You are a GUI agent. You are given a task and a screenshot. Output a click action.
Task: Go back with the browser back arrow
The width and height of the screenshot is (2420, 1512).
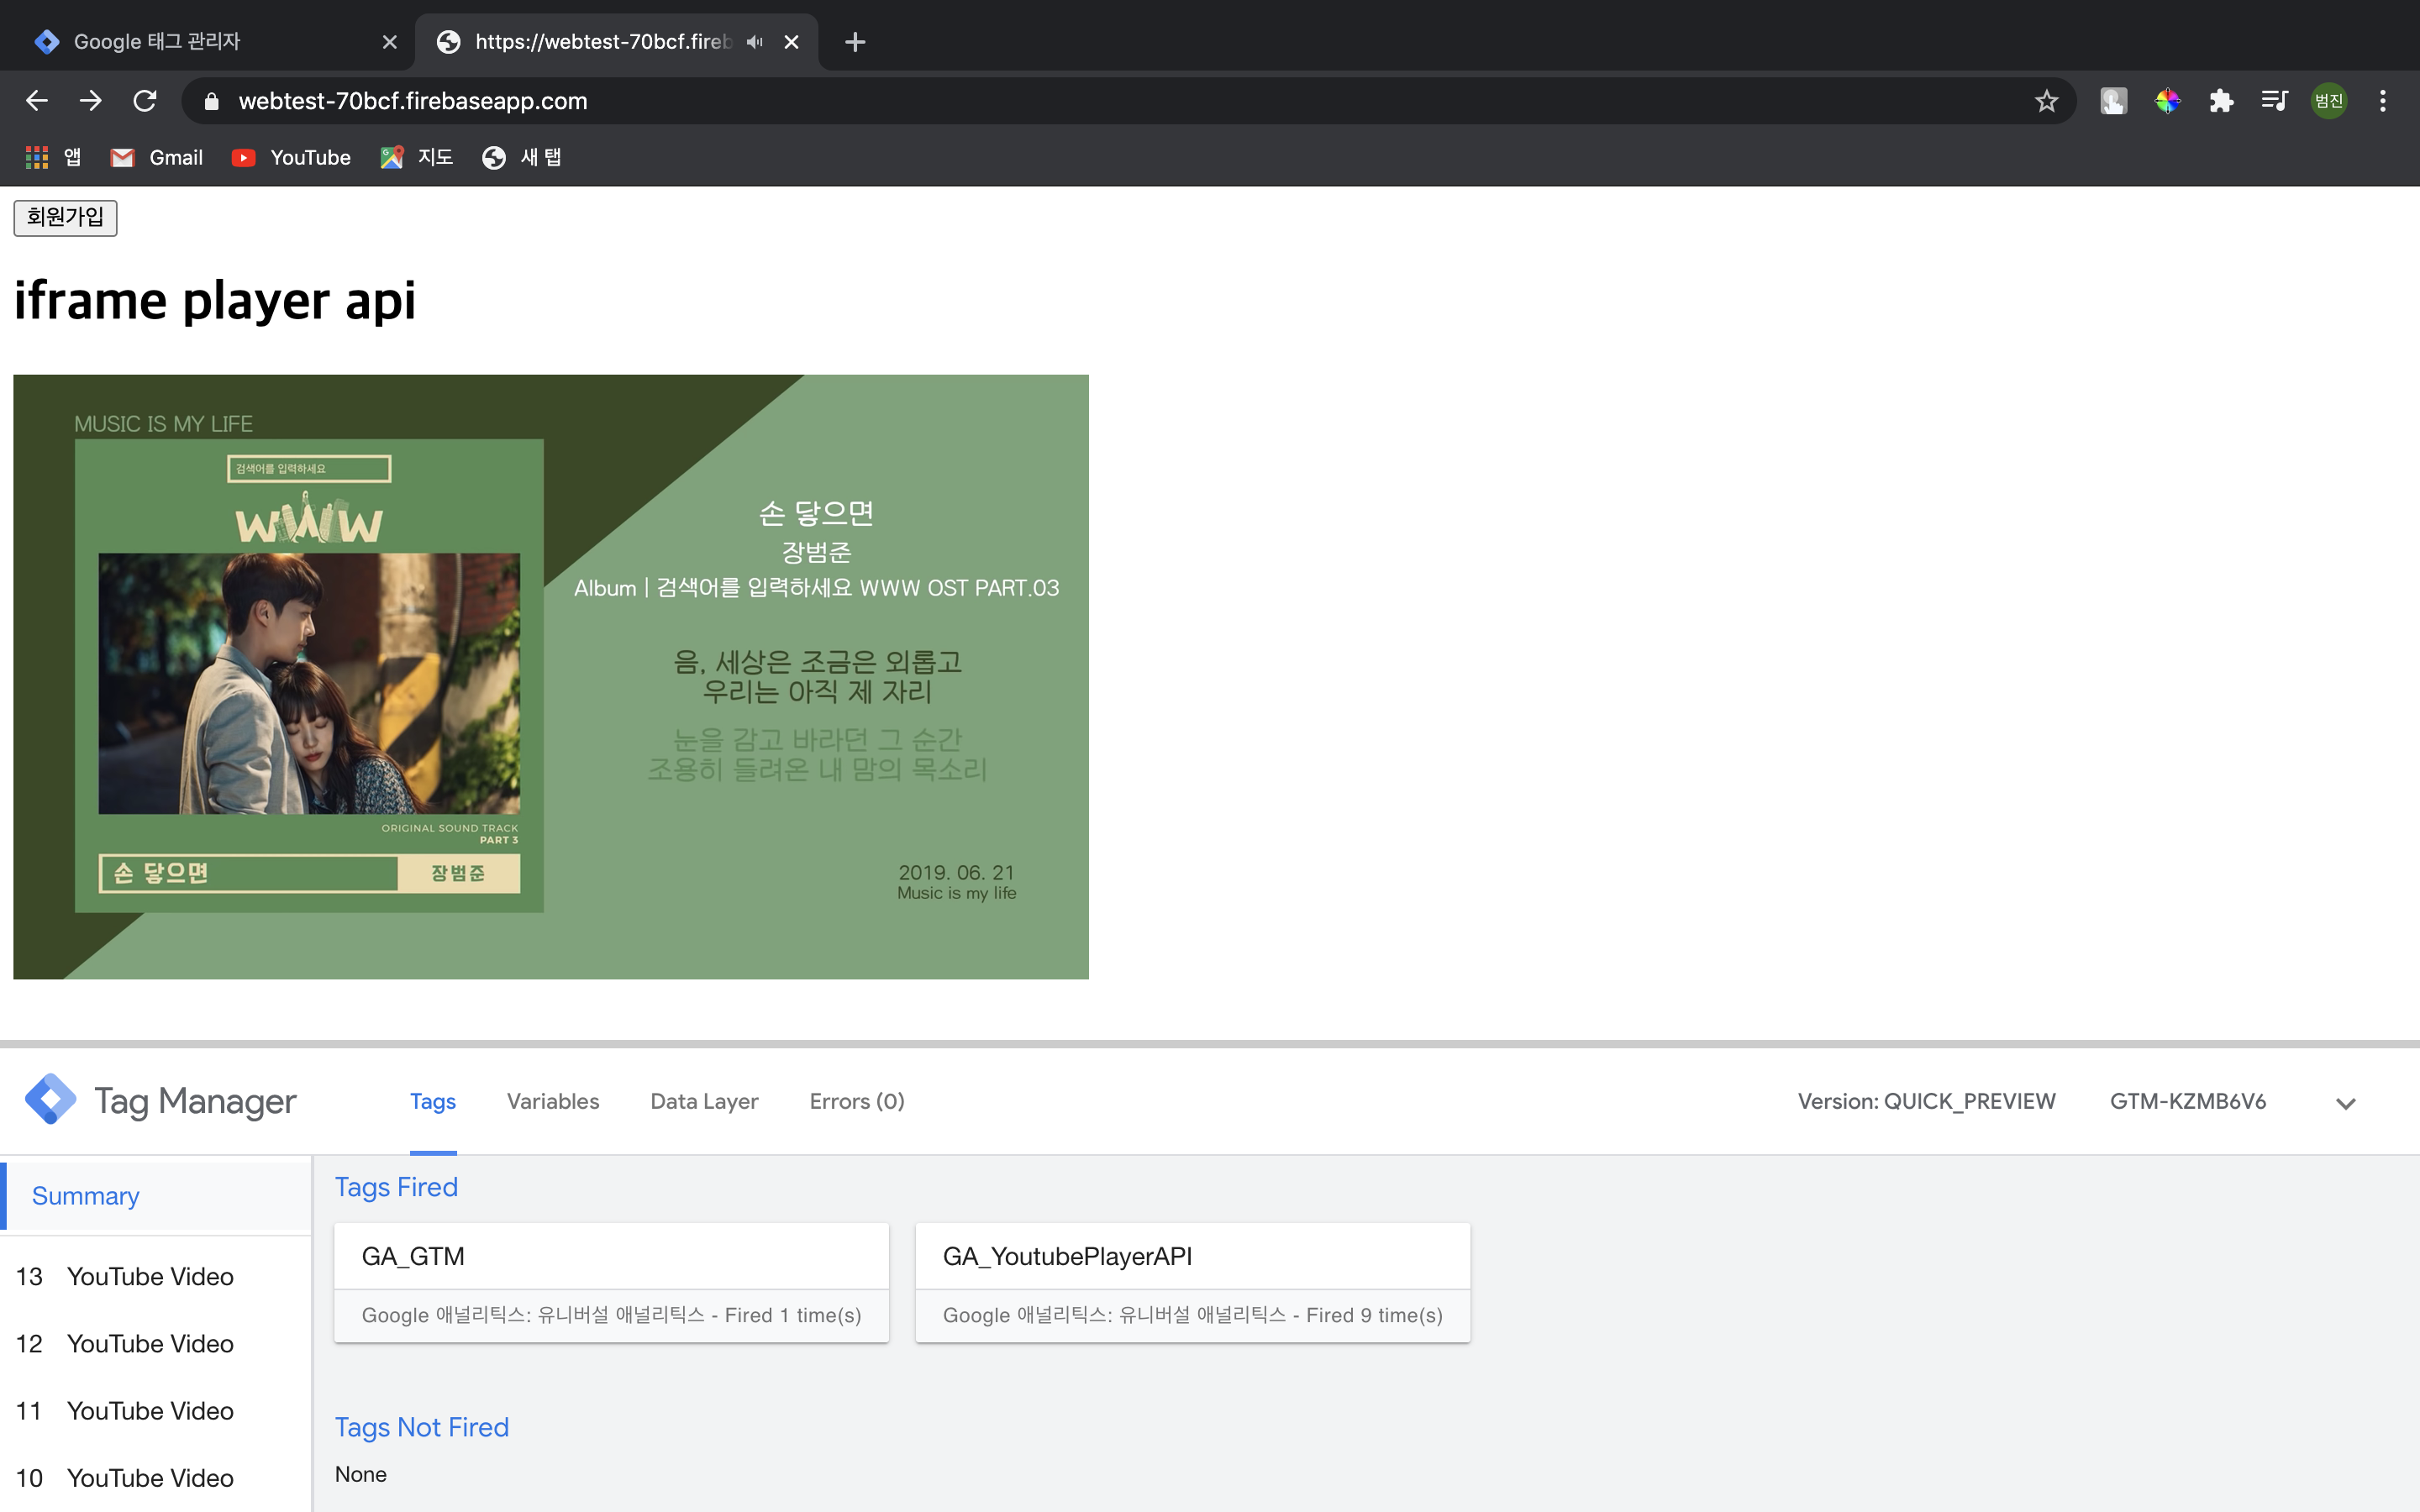point(37,101)
